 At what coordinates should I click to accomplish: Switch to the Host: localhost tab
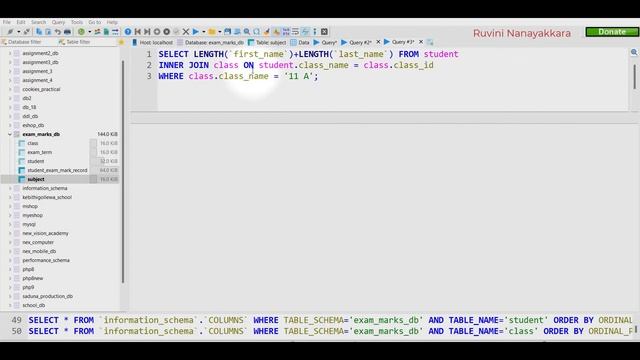(x=153, y=42)
